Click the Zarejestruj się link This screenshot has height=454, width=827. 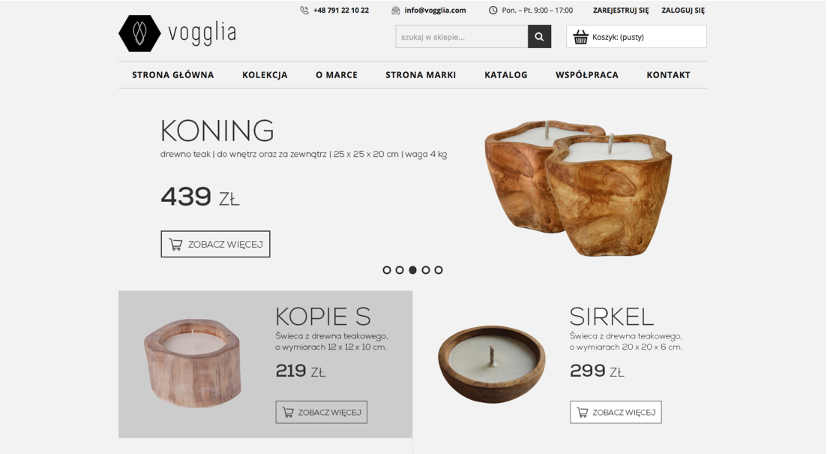coord(621,10)
